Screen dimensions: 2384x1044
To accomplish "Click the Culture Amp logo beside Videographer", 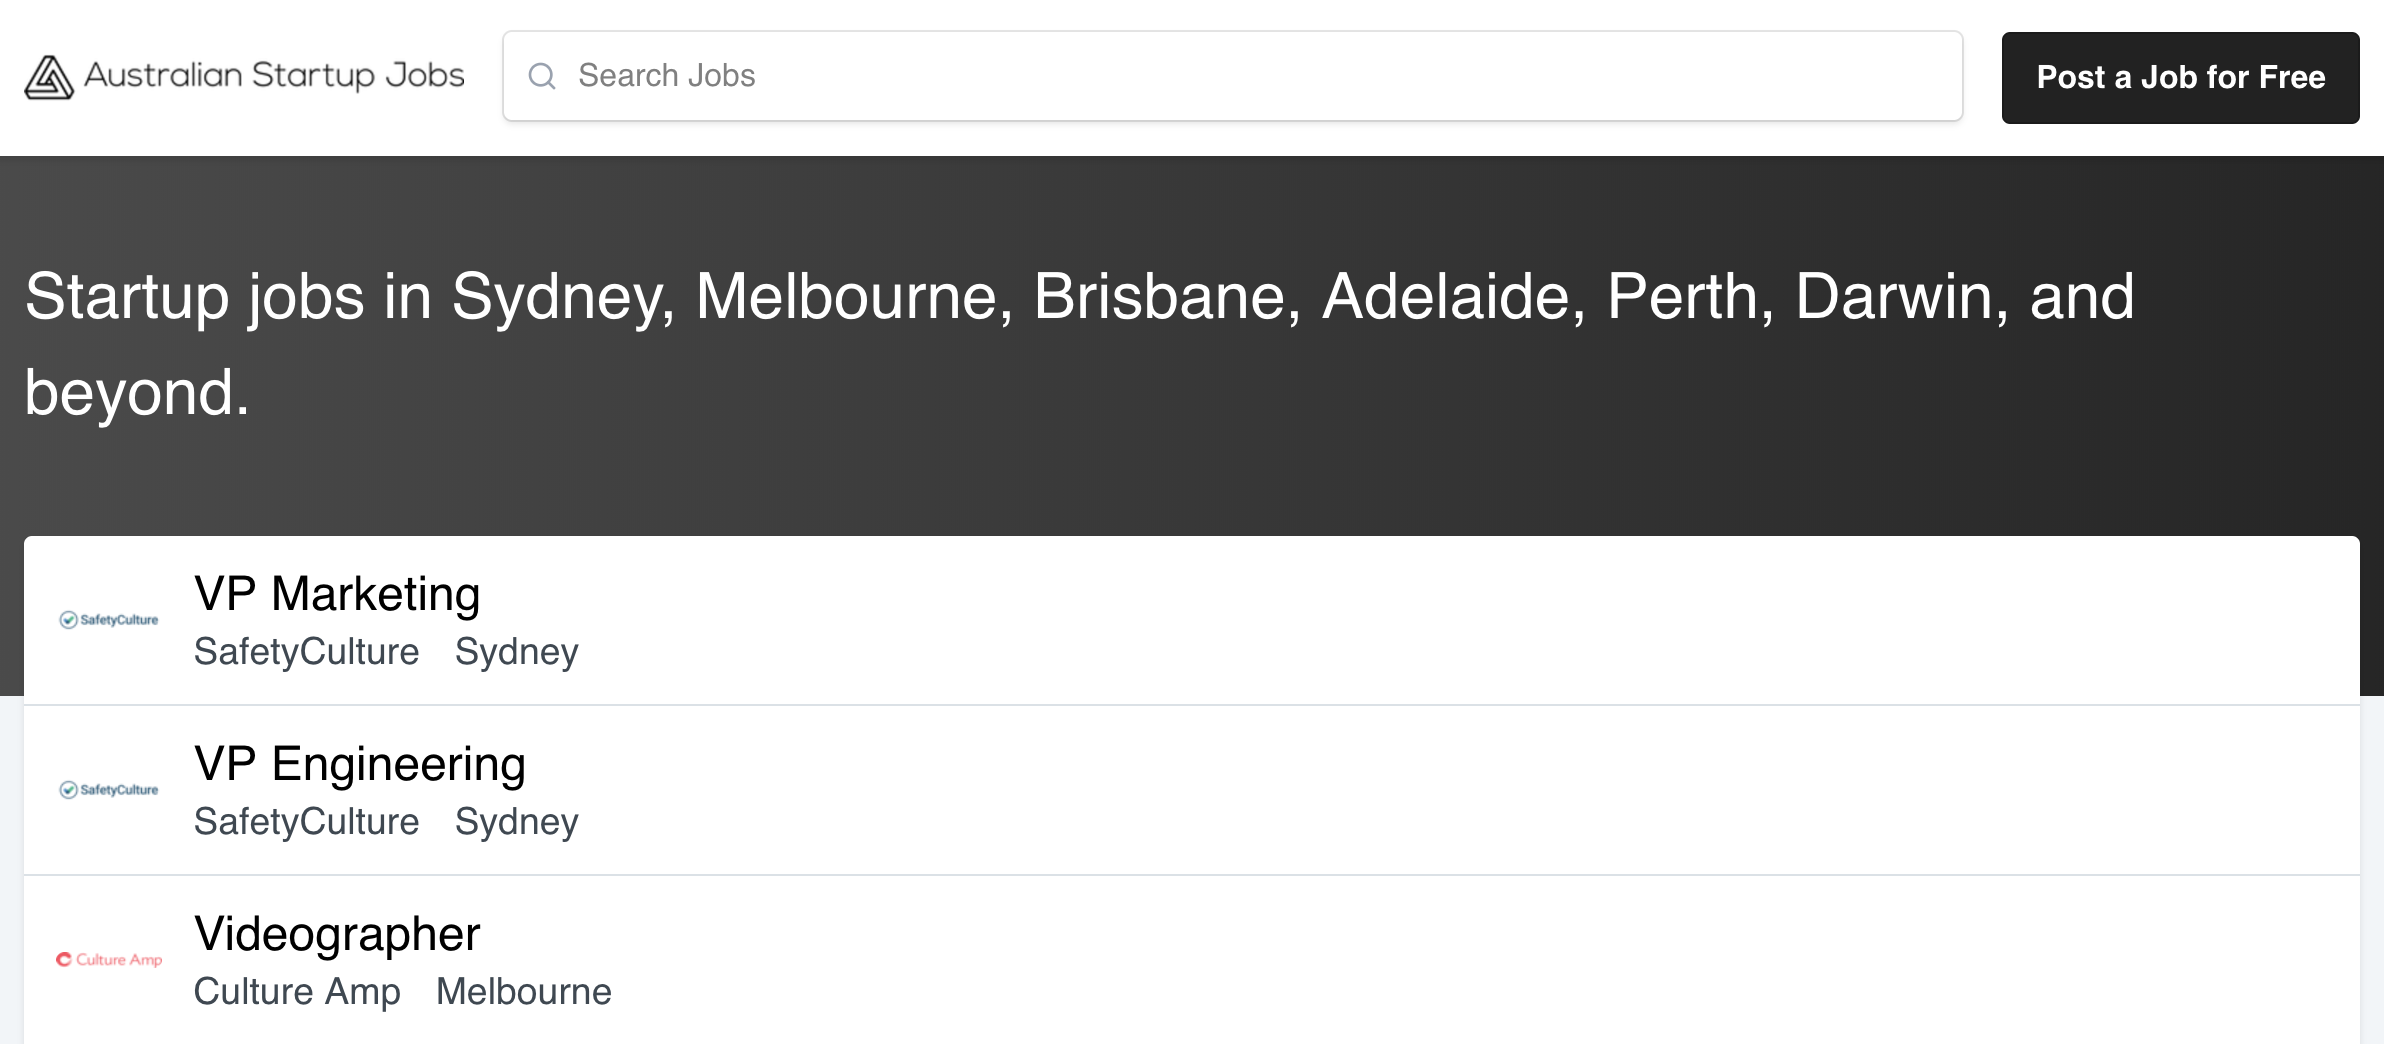I will [110, 959].
